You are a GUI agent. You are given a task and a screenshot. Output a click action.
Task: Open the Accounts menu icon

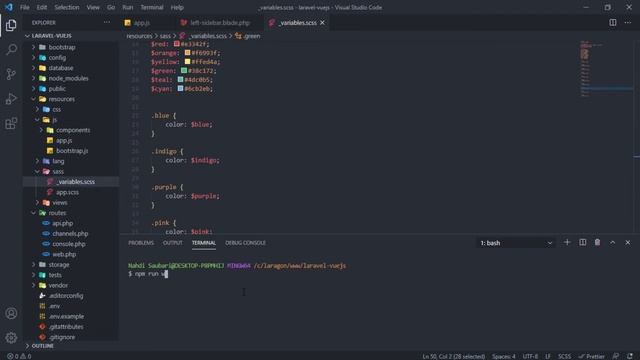pos(11,313)
